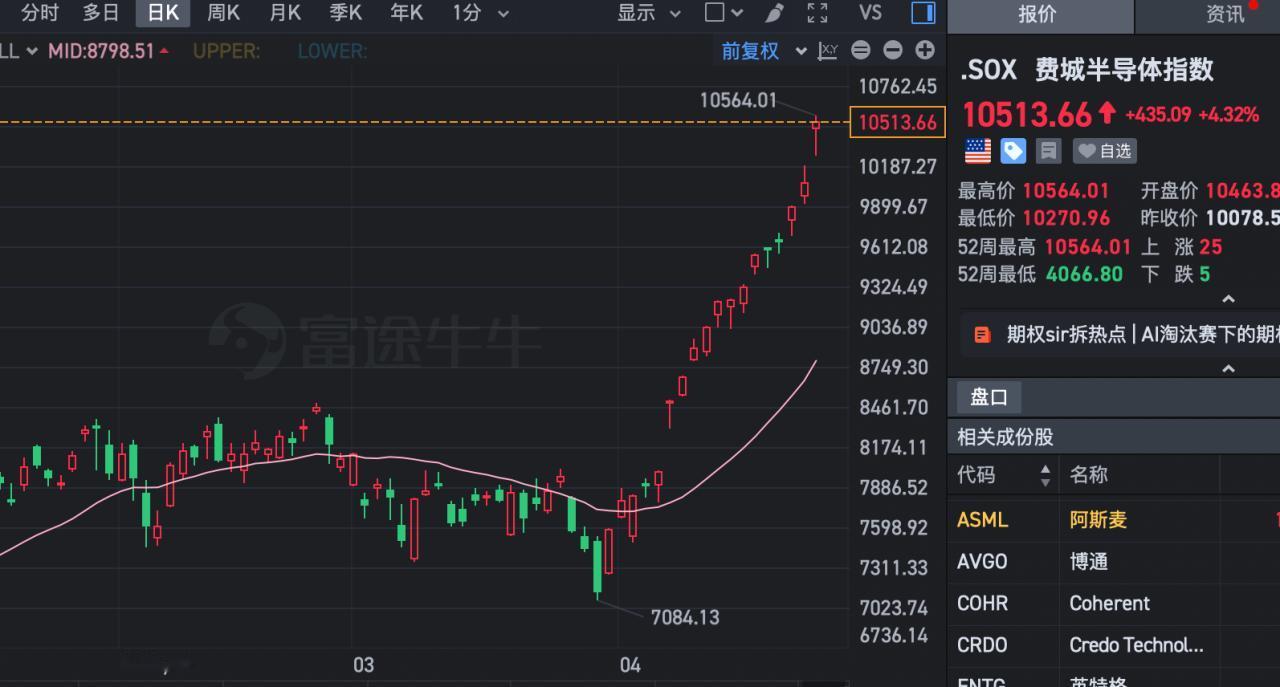
Task: Sort constituents by 代码 column arrows
Action: [x=1046, y=475]
